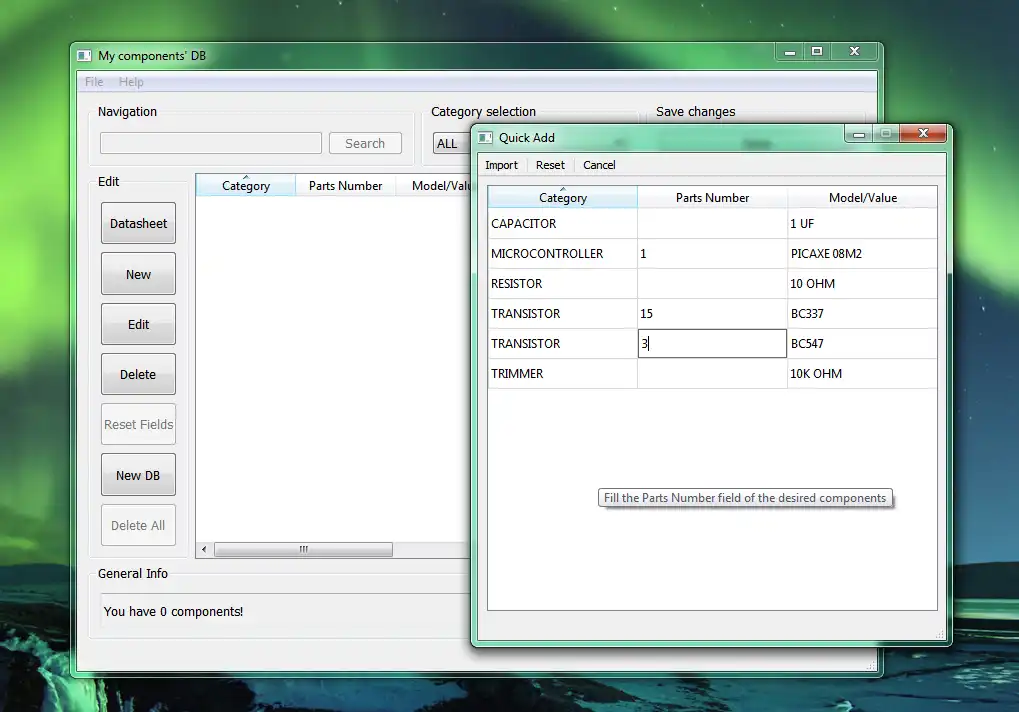Click the Quick Add window title icon
1019x712 pixels.
pyautogui.click(x=486, y=138)
